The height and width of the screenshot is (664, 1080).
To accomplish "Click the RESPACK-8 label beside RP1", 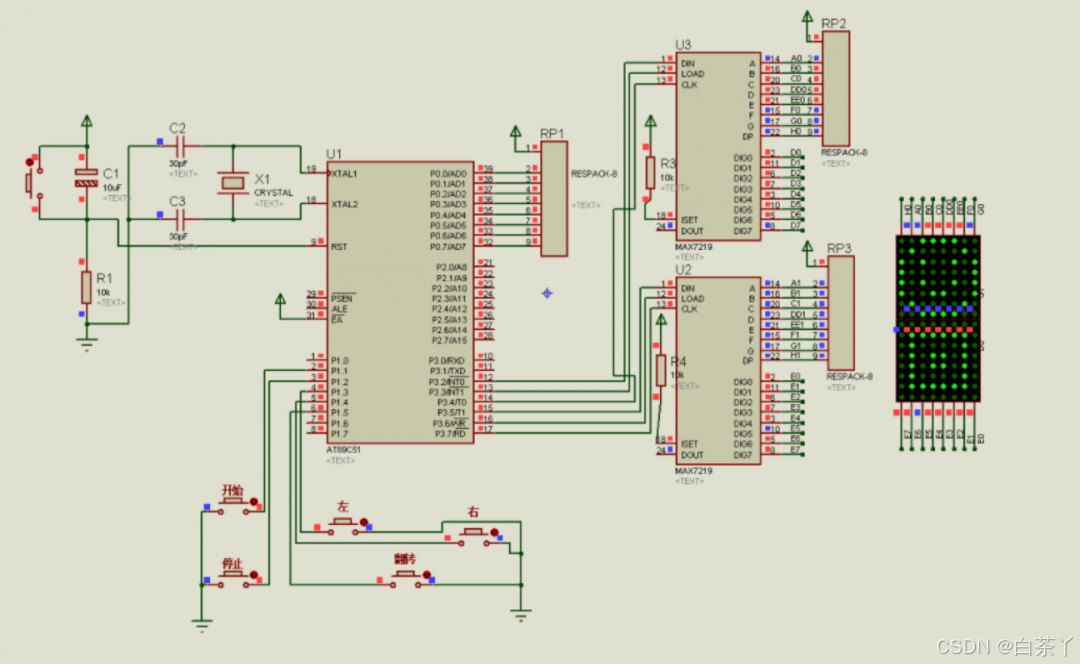I will point(594,174).
